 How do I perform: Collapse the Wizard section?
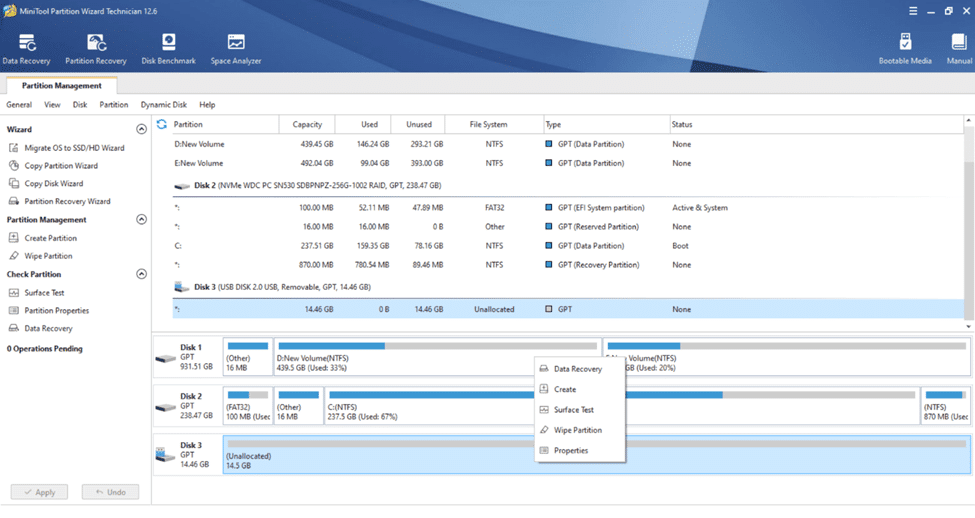(x=142, y=129)
